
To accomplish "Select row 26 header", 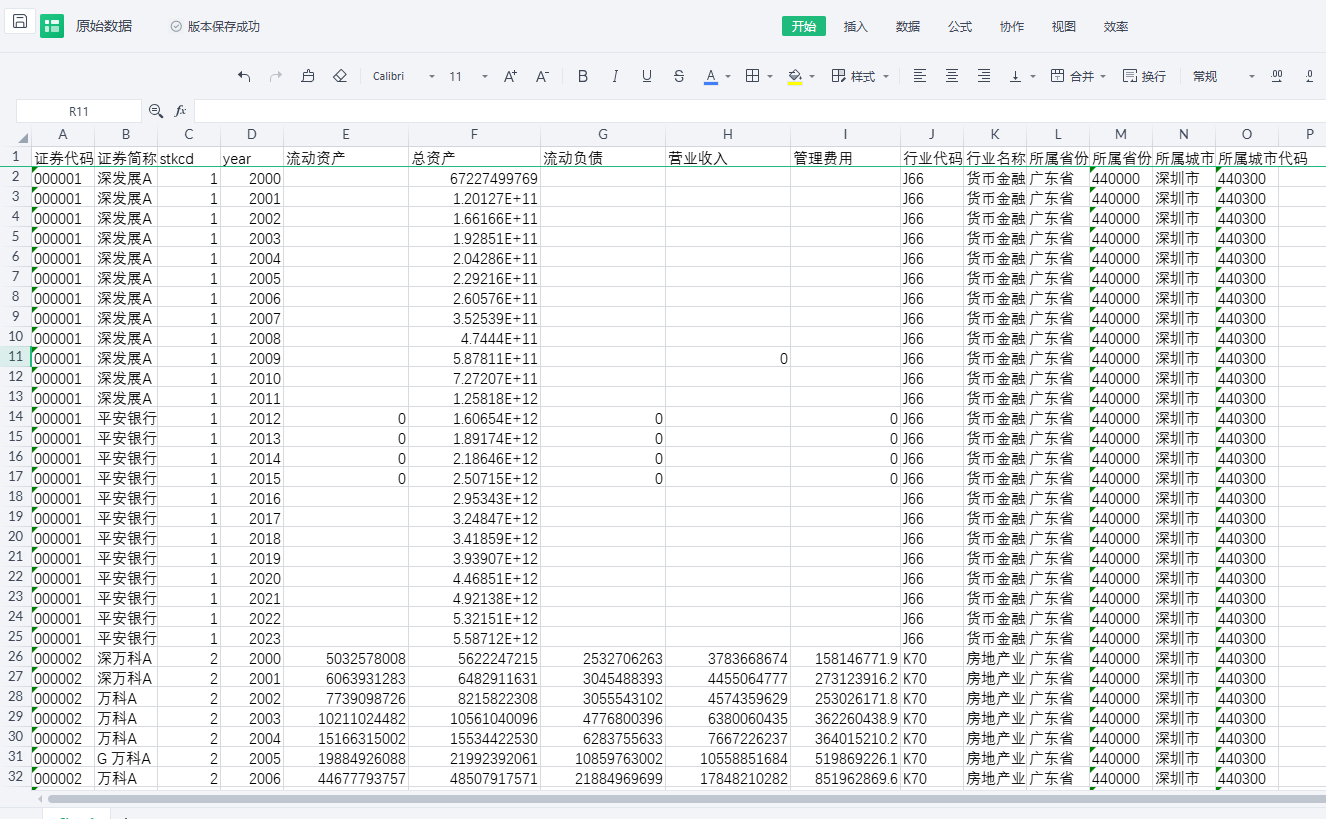I will tap(16, 657).
